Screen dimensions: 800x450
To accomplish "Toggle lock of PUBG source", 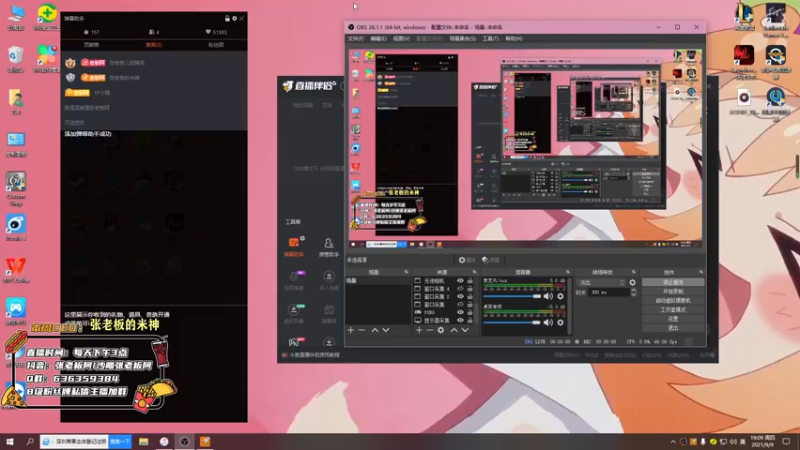I will coord(470,312).
